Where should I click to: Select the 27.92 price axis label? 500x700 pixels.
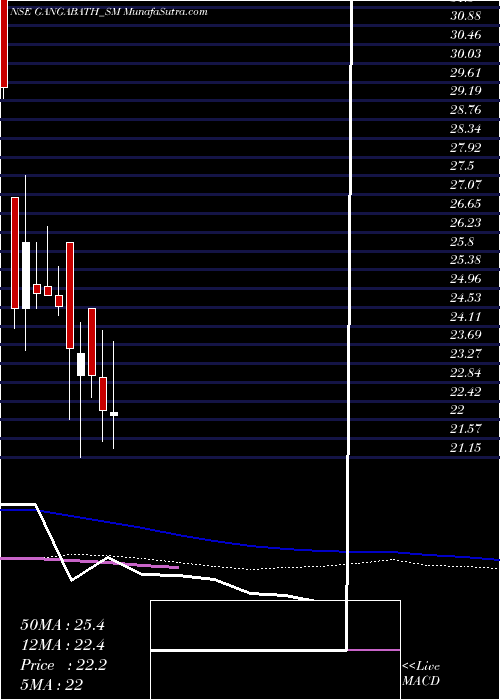(466, 147)
